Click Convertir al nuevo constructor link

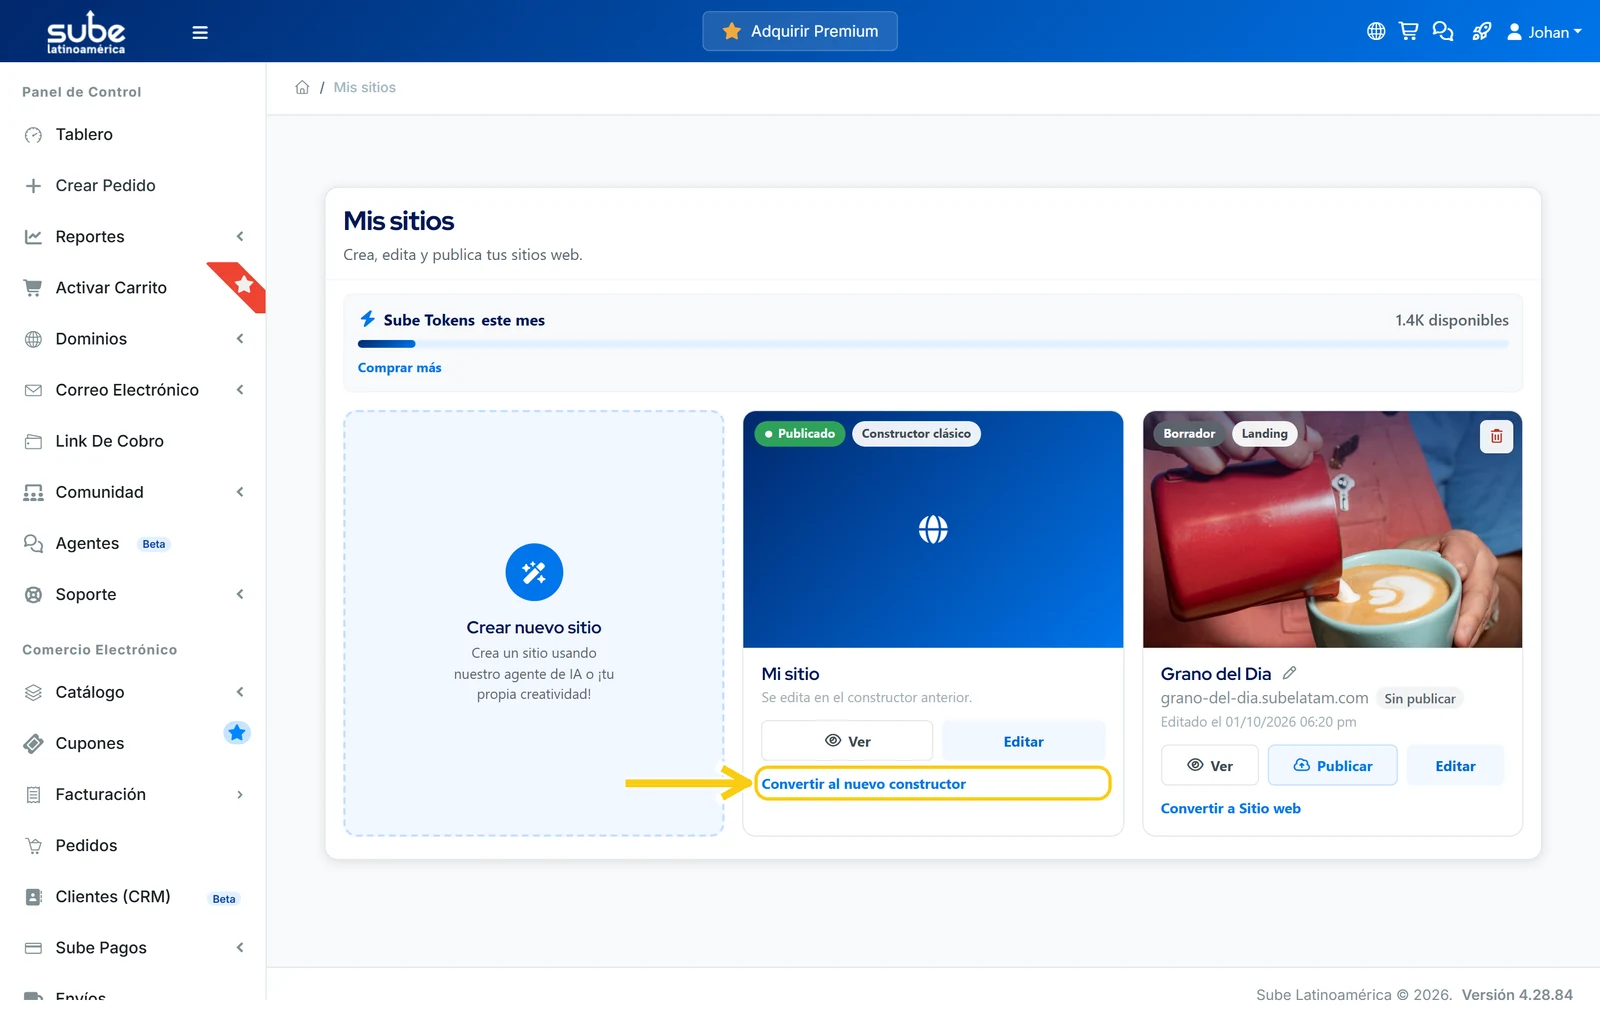864,784
